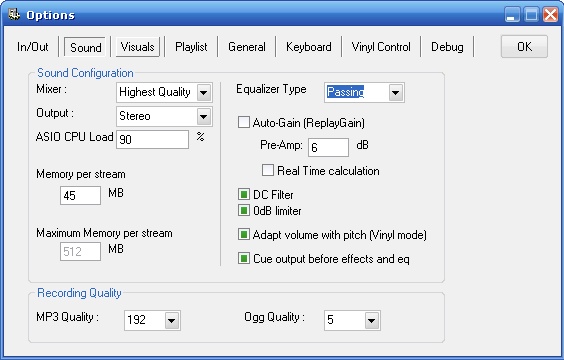Click the OK button
The height and width of the screenshot is (360, 564).
click(x=524, y=46)
